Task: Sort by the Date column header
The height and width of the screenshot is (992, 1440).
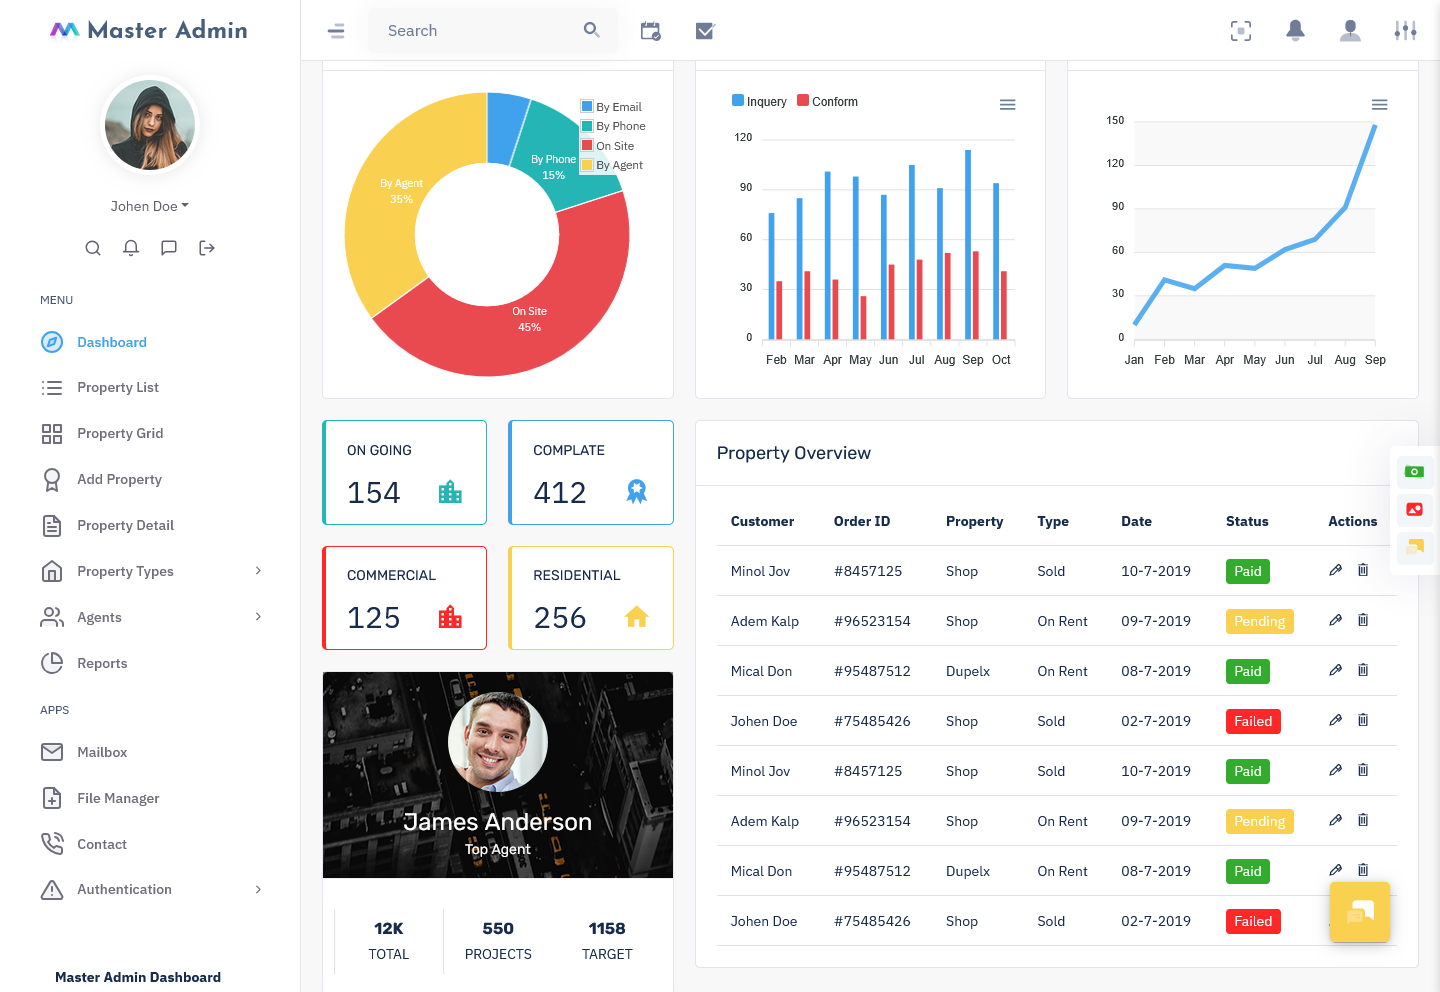Action: [x=1136, y=521]
